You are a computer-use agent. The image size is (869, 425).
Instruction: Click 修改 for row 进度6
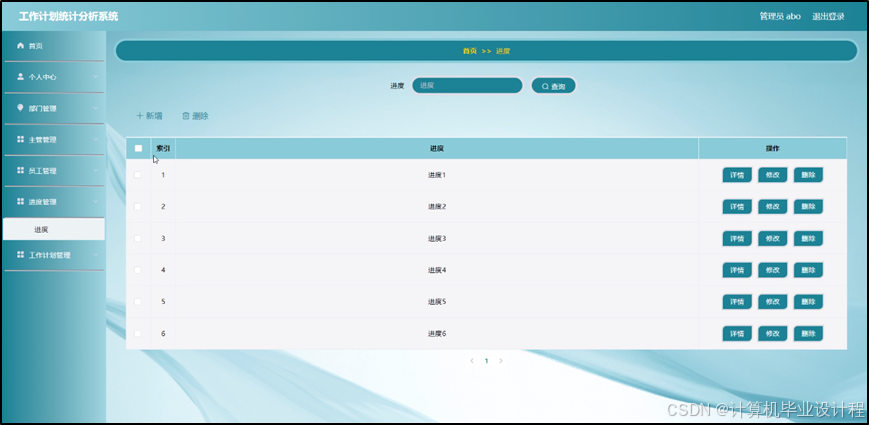tap(773, 333)
